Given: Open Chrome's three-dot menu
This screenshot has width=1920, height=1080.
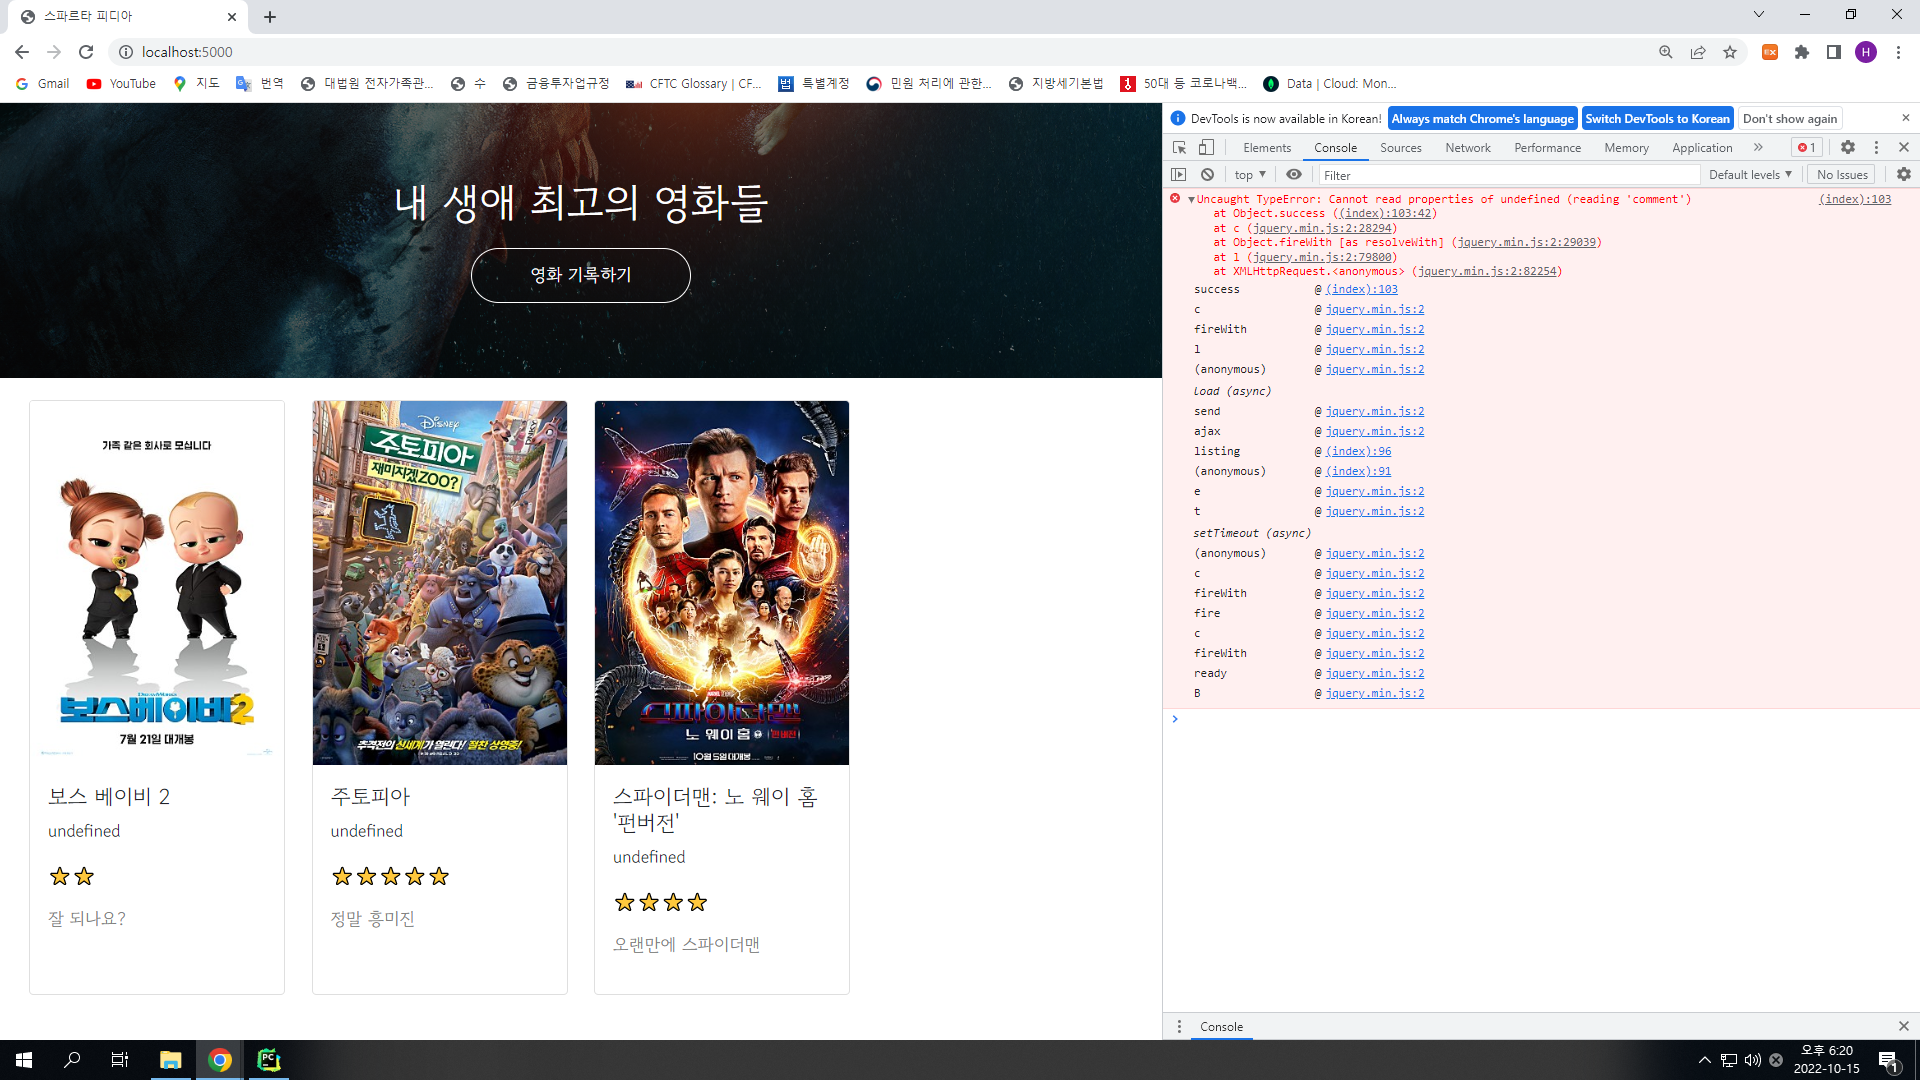Looking at the screenshot, I should (x=1898, y=52).
